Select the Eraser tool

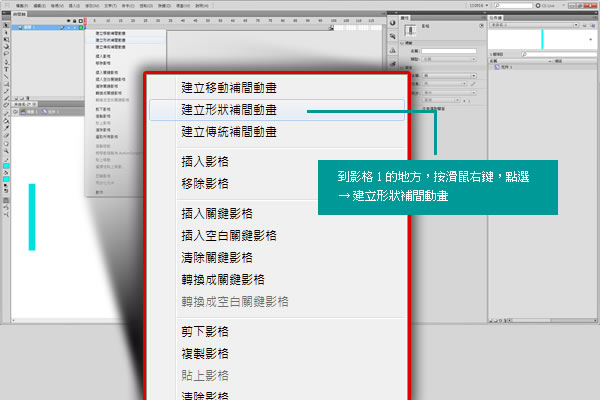(x=6, y=136)
